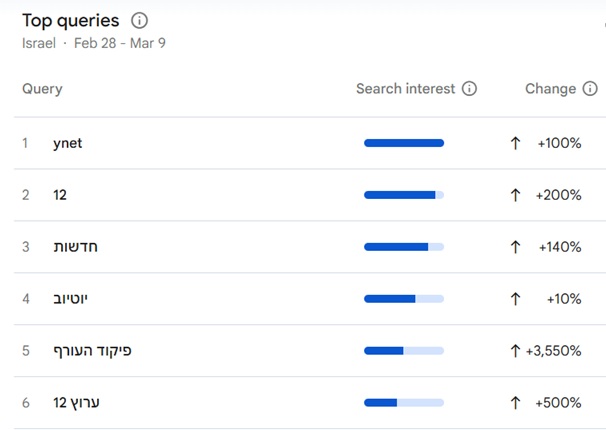Click the up arrow beside +140%

point(516,247)
